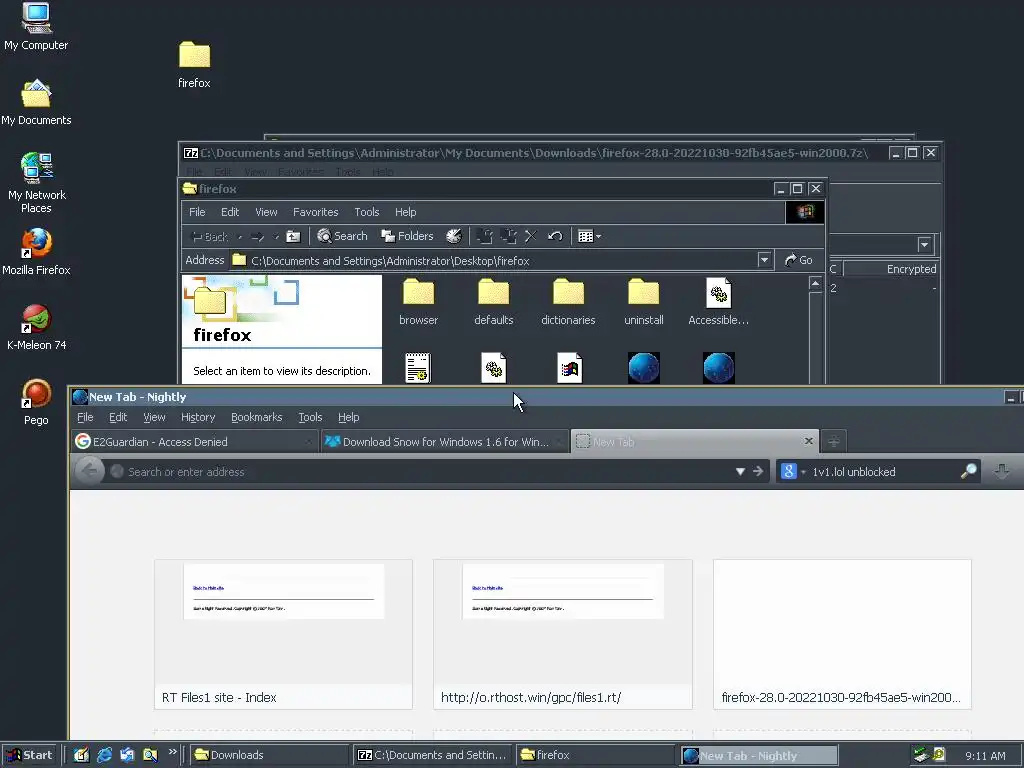Open the Google search engine dropdown
The width and height of the screenshot is (1024, 768).
pyautogui.click(x=792, y=472)
